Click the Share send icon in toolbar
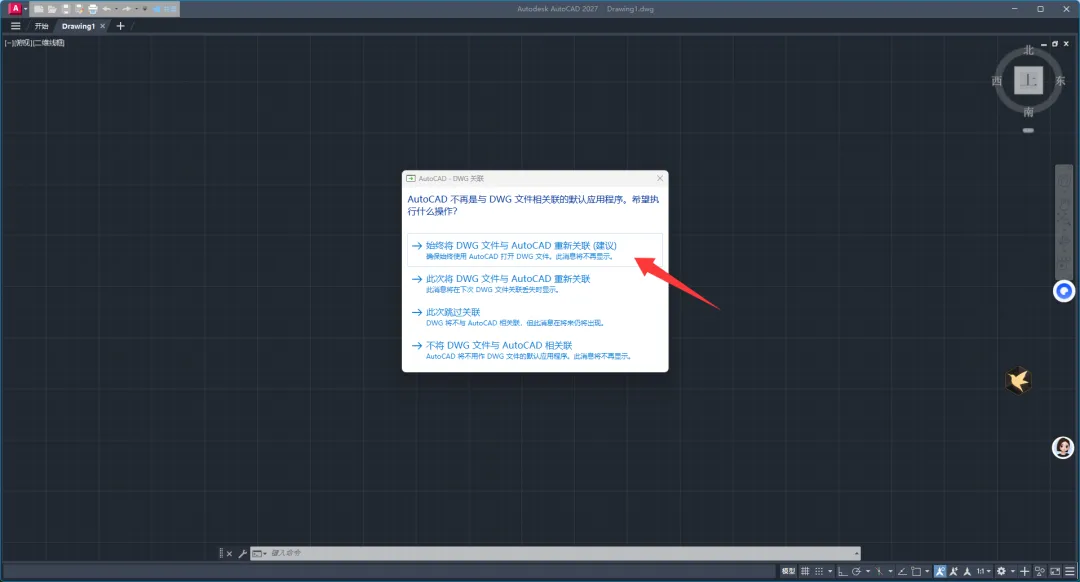This screenshot has height=582, width=1080. [156, 9]
